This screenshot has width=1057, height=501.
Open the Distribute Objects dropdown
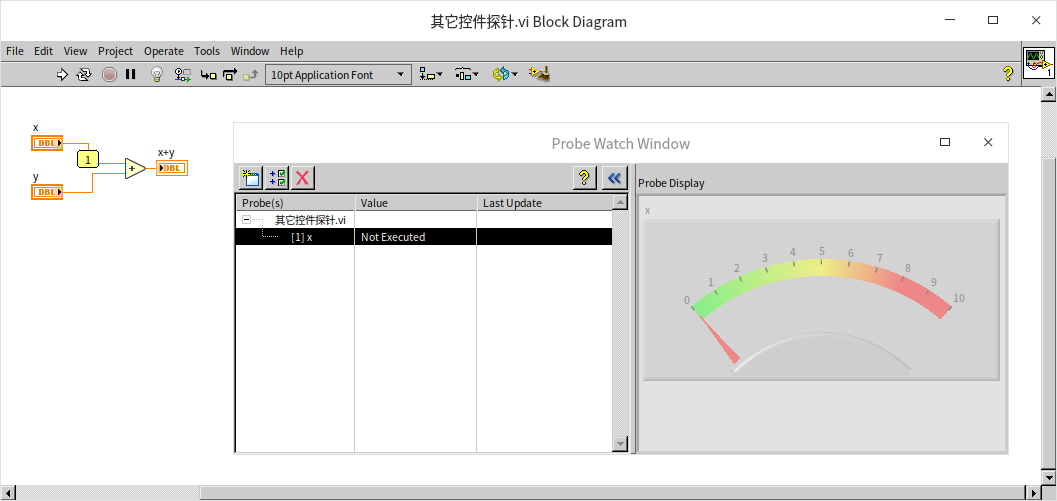pyautogui.click(x=467, y=74)
